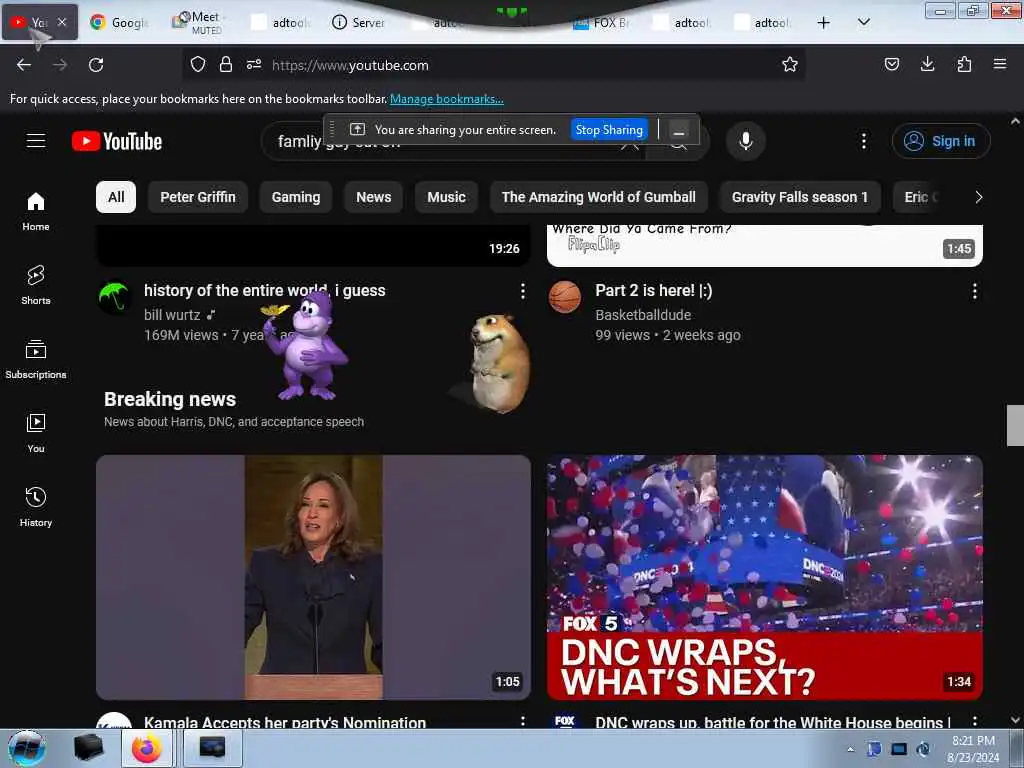This screenshot has width=1024, height=768.
Task: Switch to the Google browser tab
Action: click(120, 22)
